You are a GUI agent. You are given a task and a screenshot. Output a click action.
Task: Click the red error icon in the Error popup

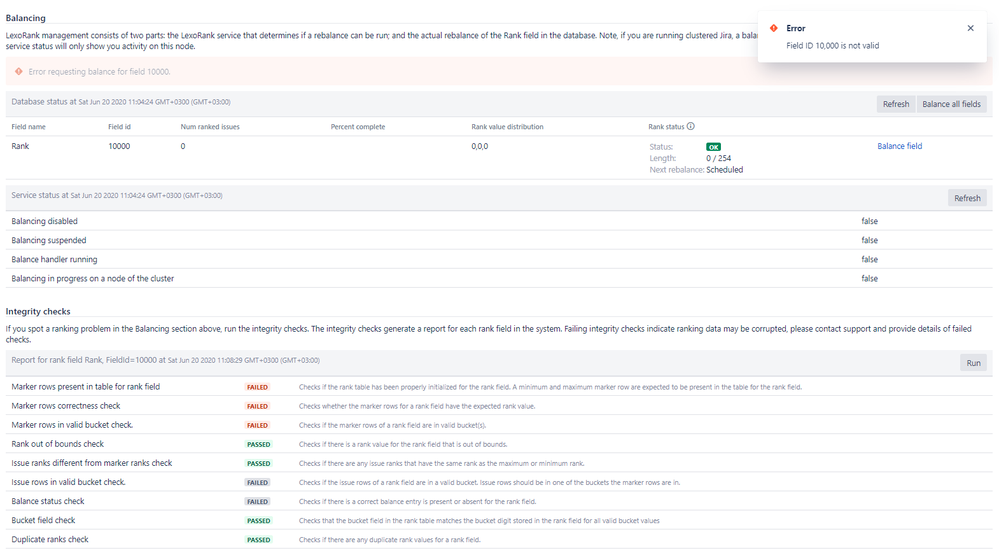click(774, 28)
